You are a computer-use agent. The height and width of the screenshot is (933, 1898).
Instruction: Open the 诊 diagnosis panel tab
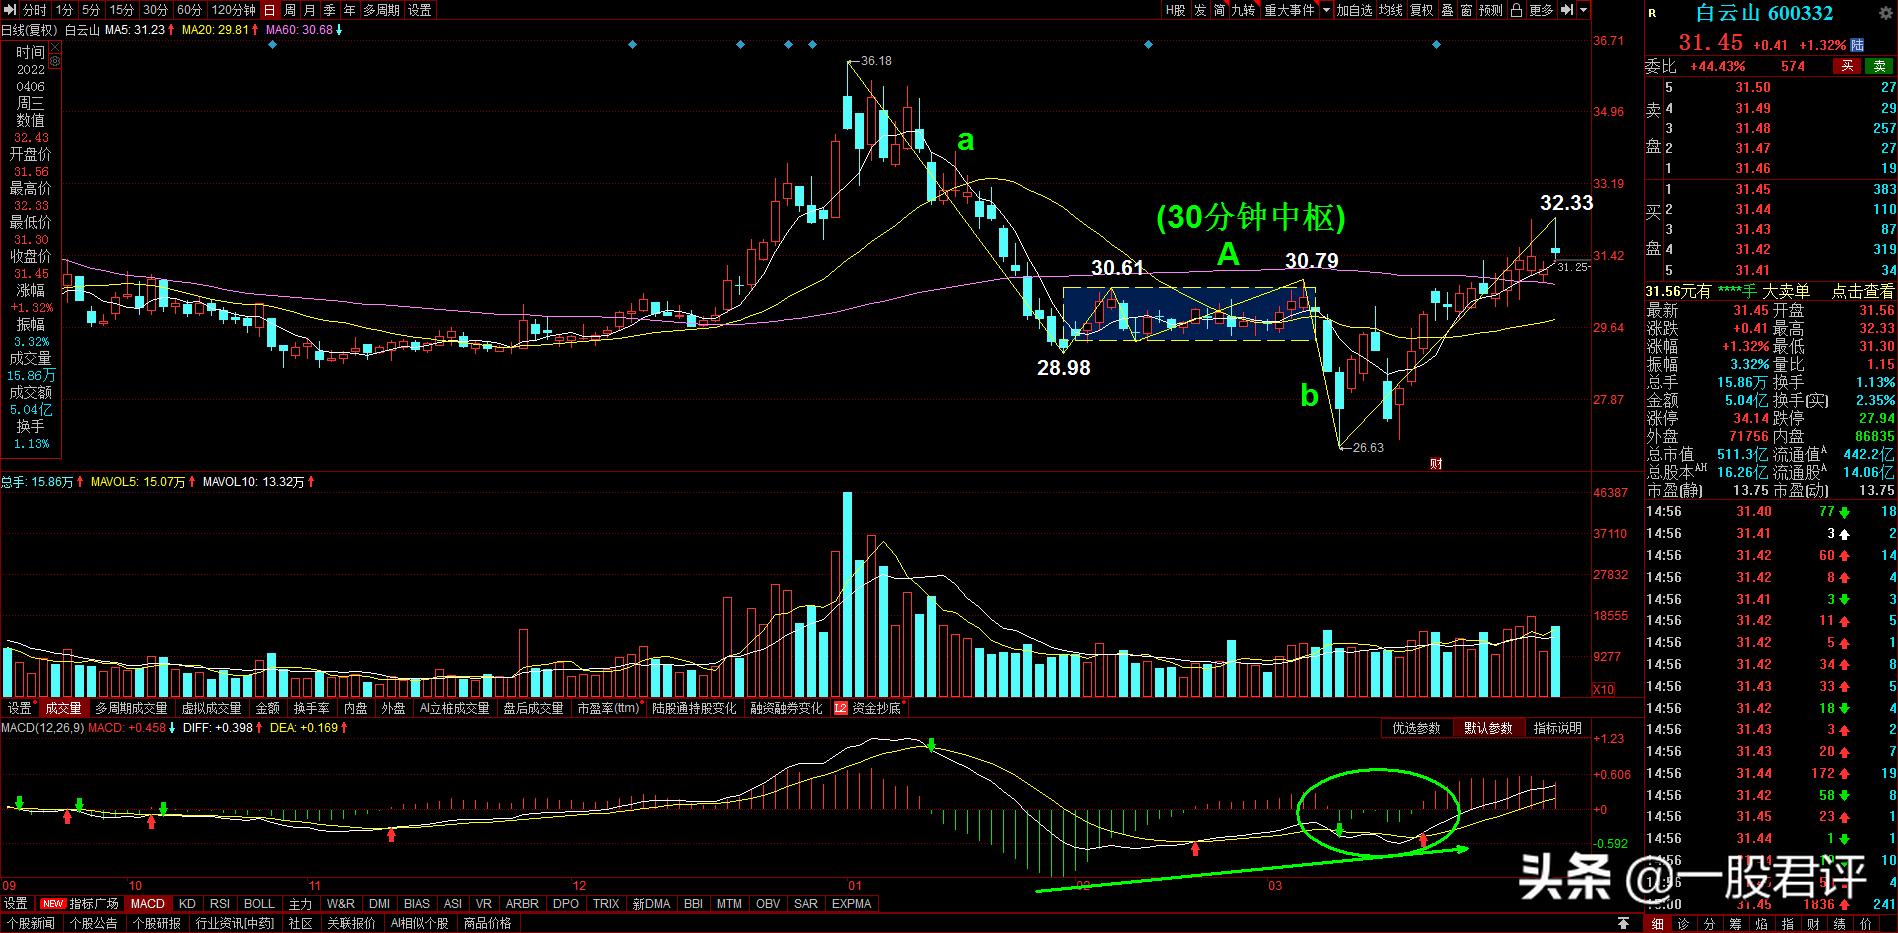pyautogui.click(x=1684, y=923)
